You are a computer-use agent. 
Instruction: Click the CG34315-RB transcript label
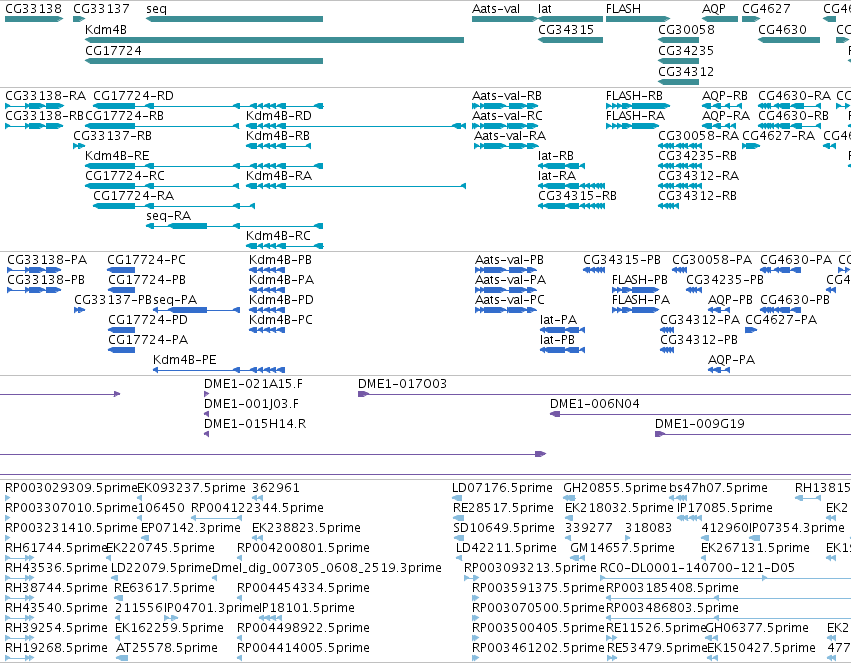(x=577, y=195)
